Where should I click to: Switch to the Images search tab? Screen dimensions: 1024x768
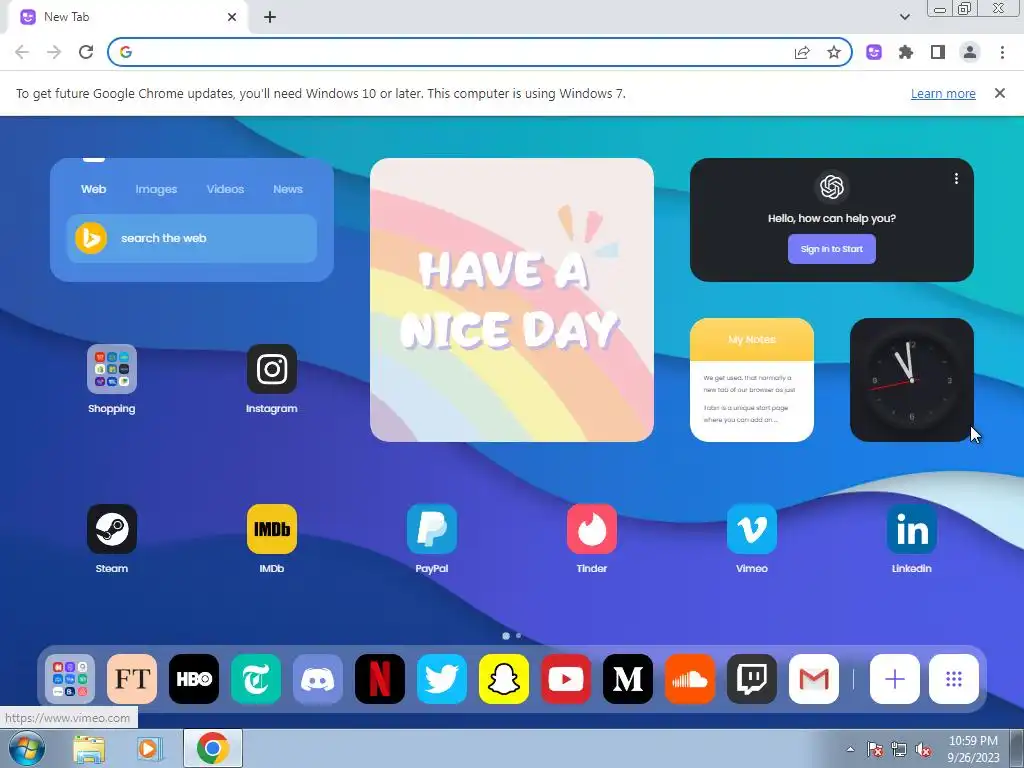pos(156,189)
